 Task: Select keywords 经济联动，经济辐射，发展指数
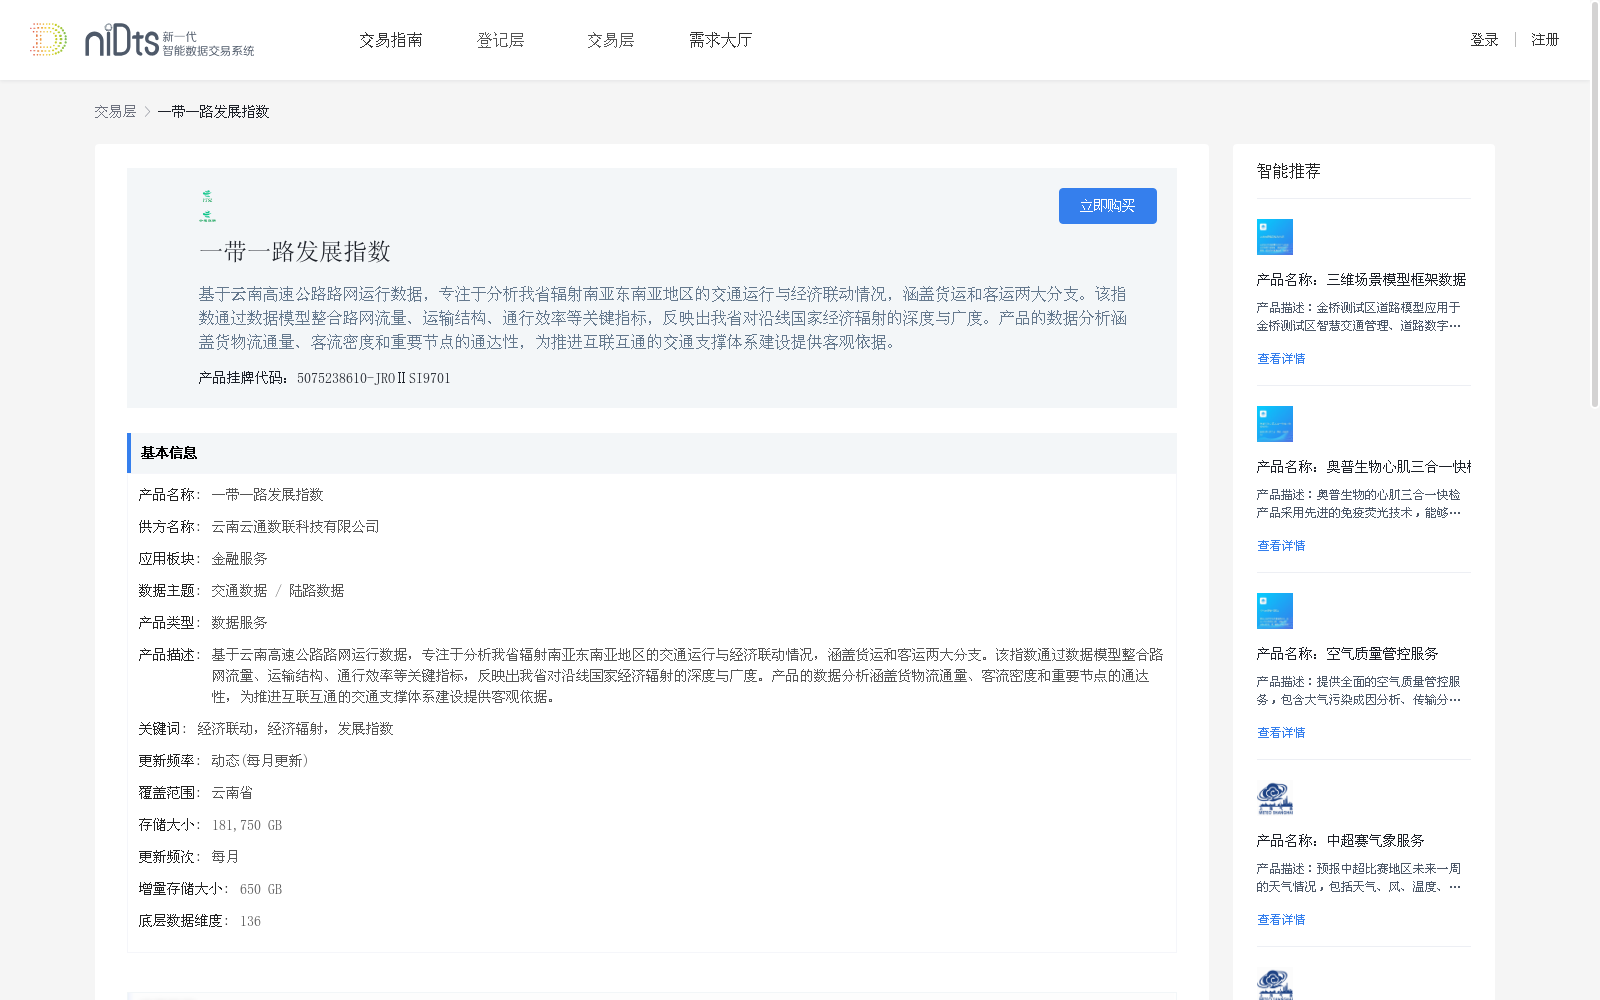pos(295,729)
